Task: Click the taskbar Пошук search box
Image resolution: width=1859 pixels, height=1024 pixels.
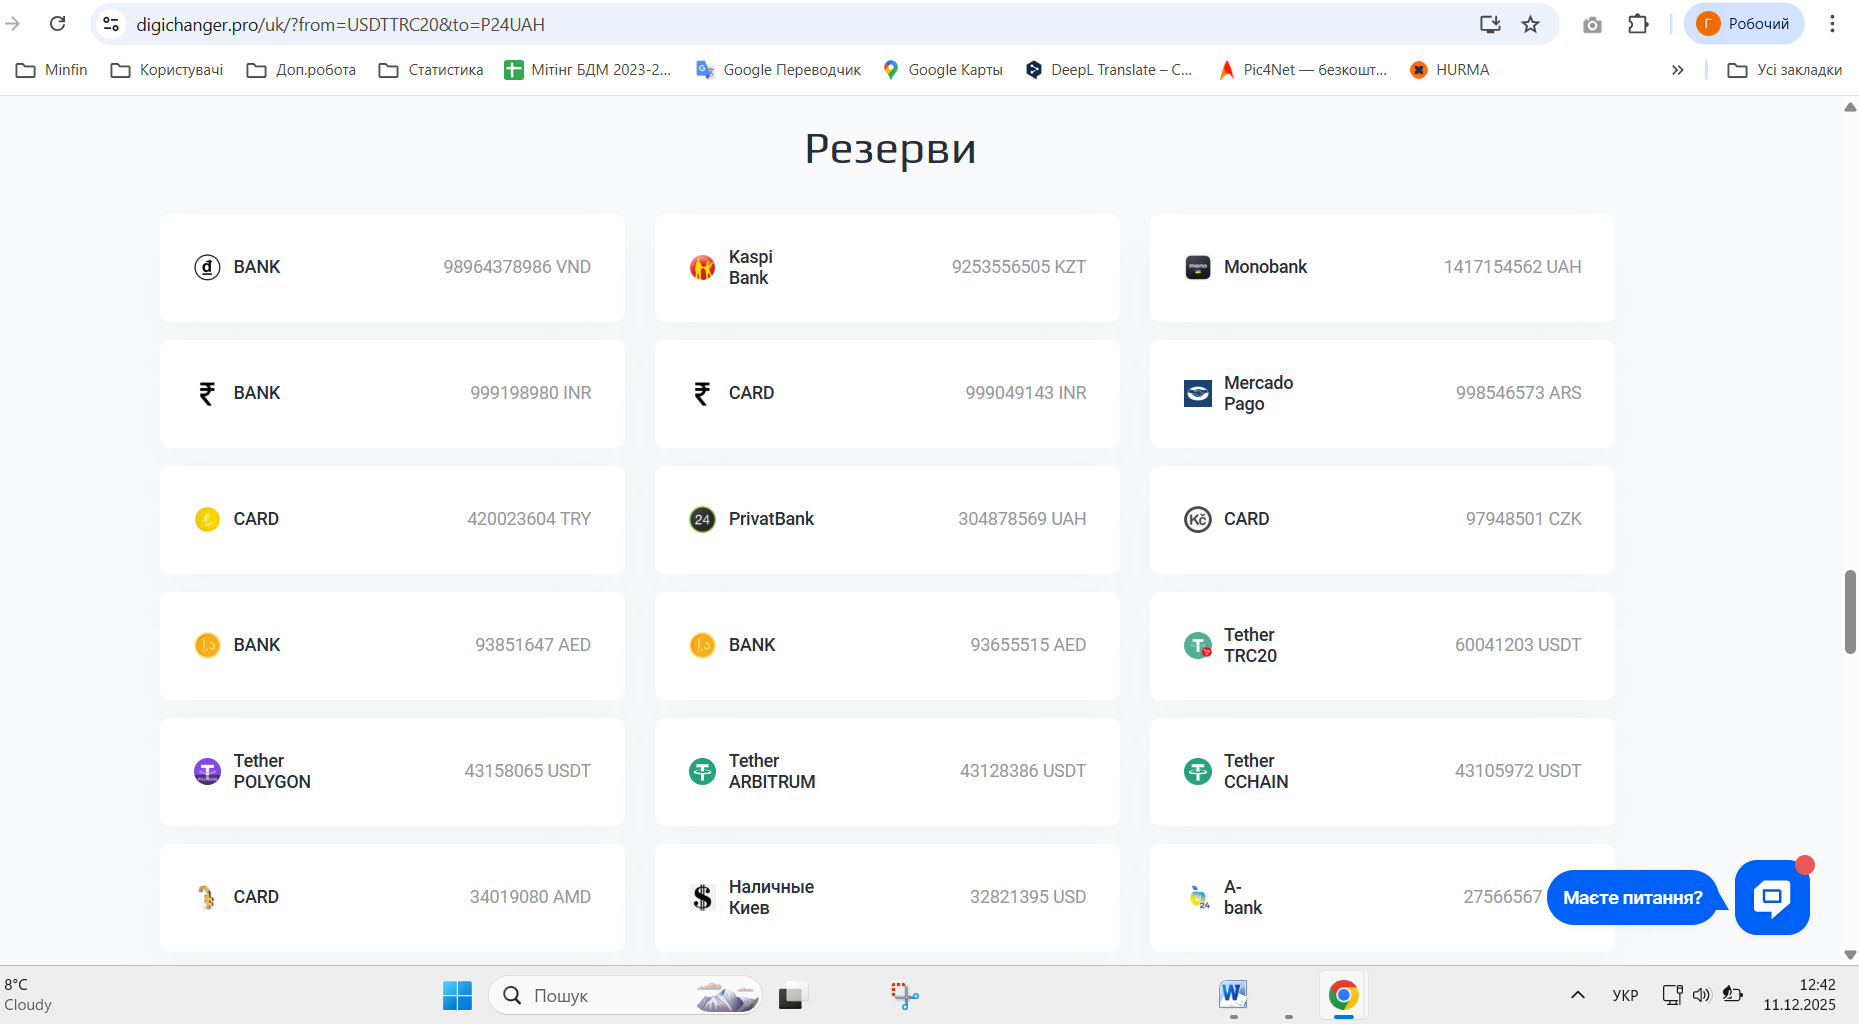Action: click(625, 995)
